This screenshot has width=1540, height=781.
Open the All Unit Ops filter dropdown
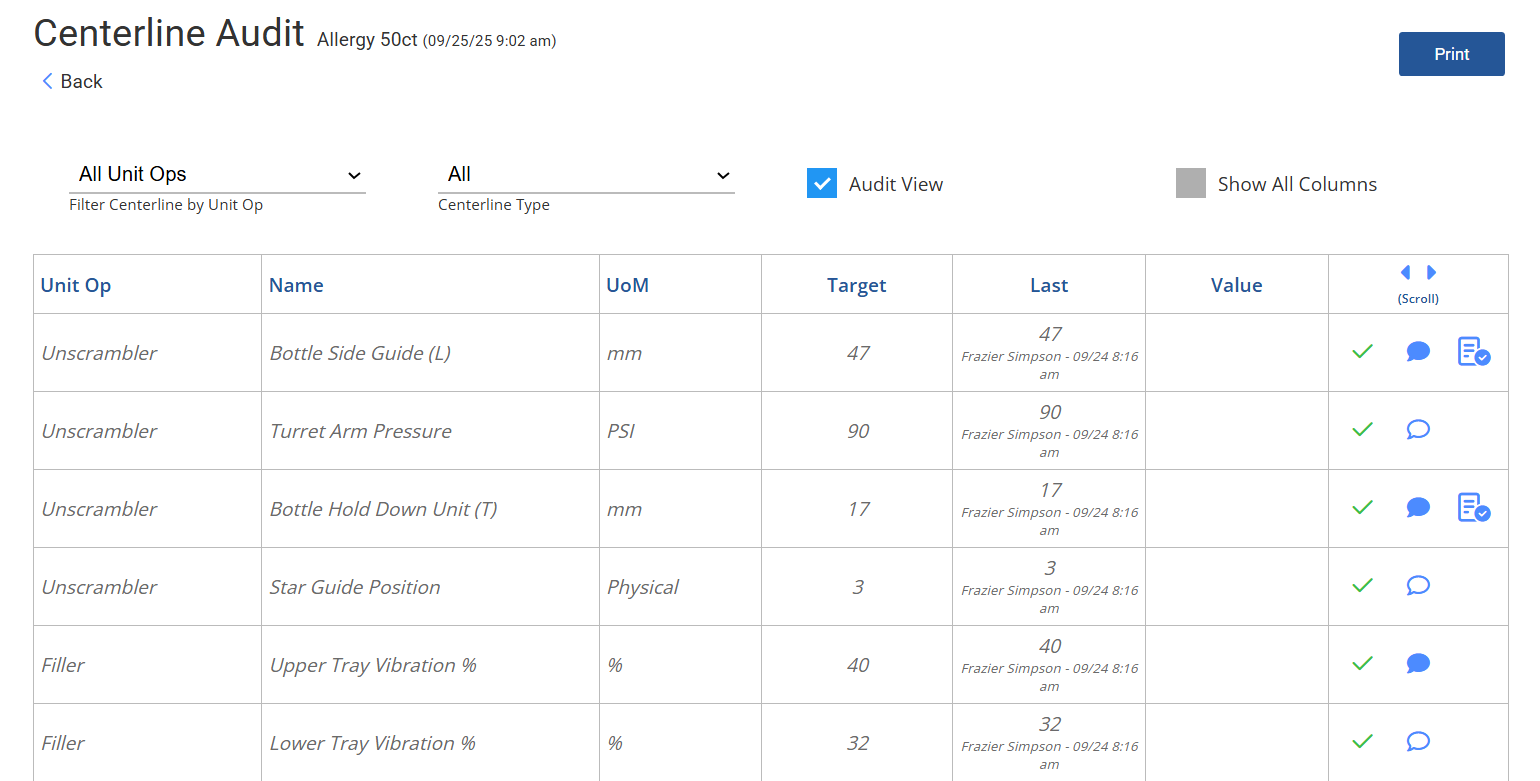[217, 175]
